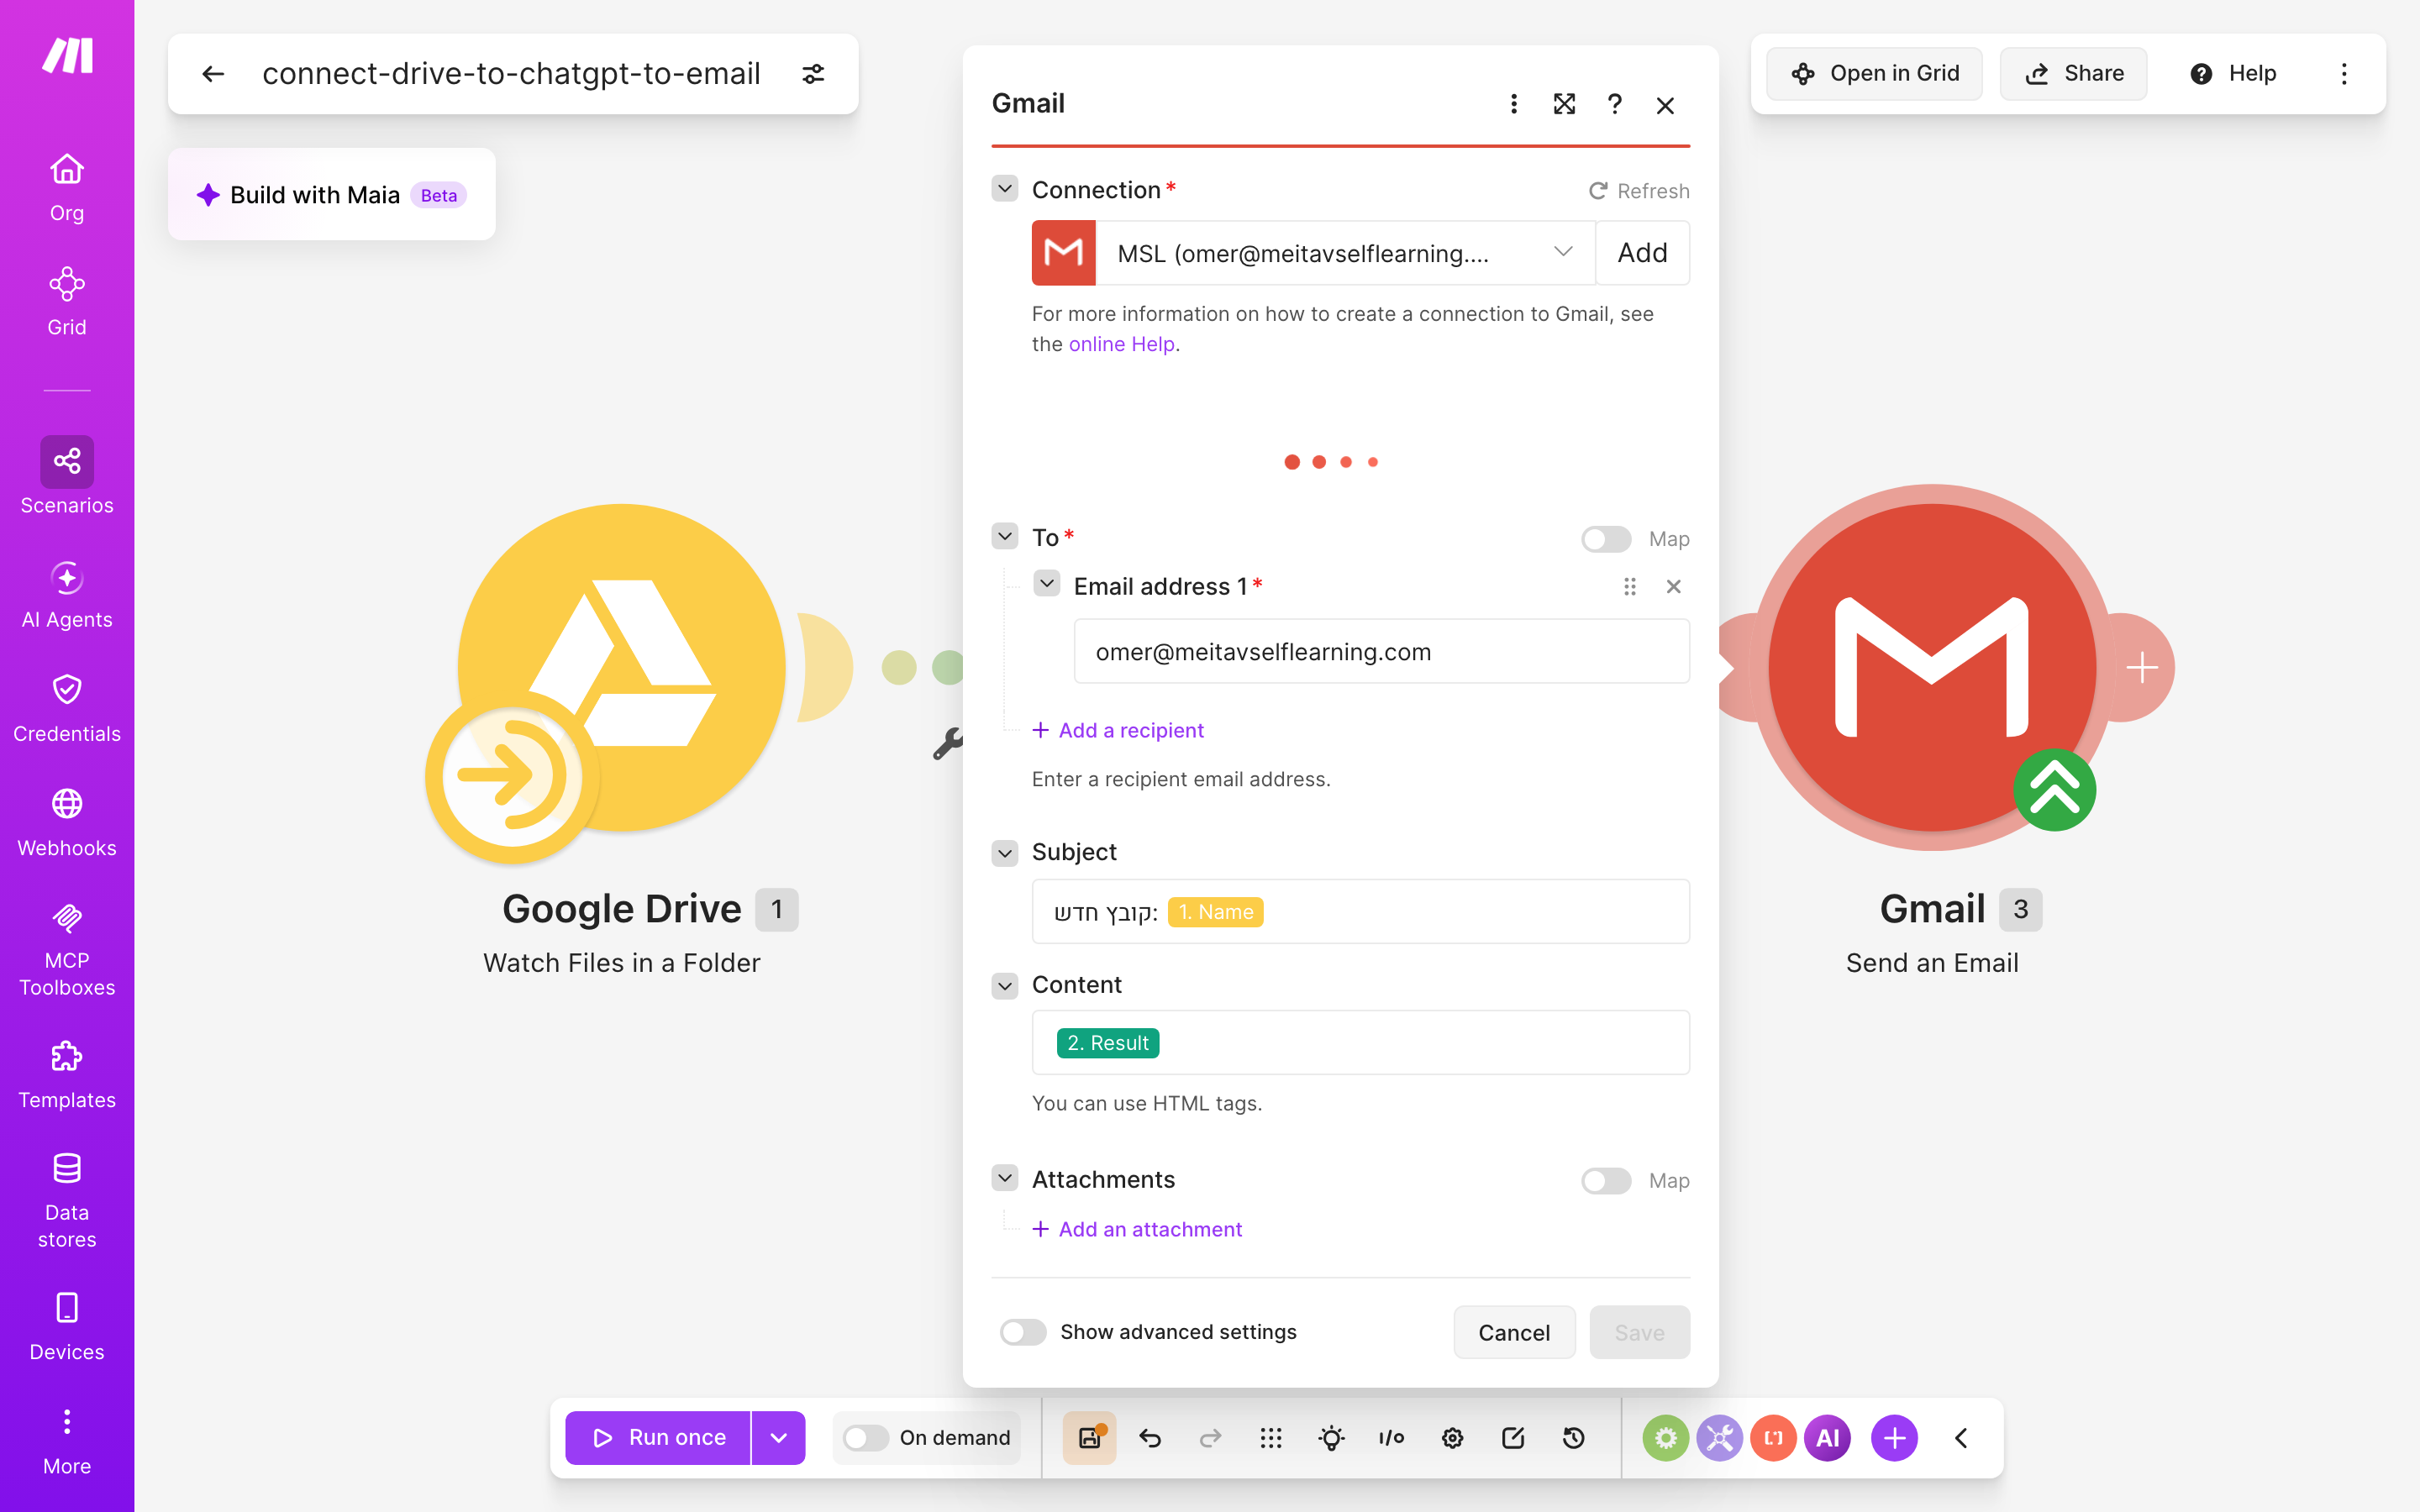This screenshot has height=1512, width=2420.
Task: Select the 2. Result variable pill
Action: [1107, 1043]
